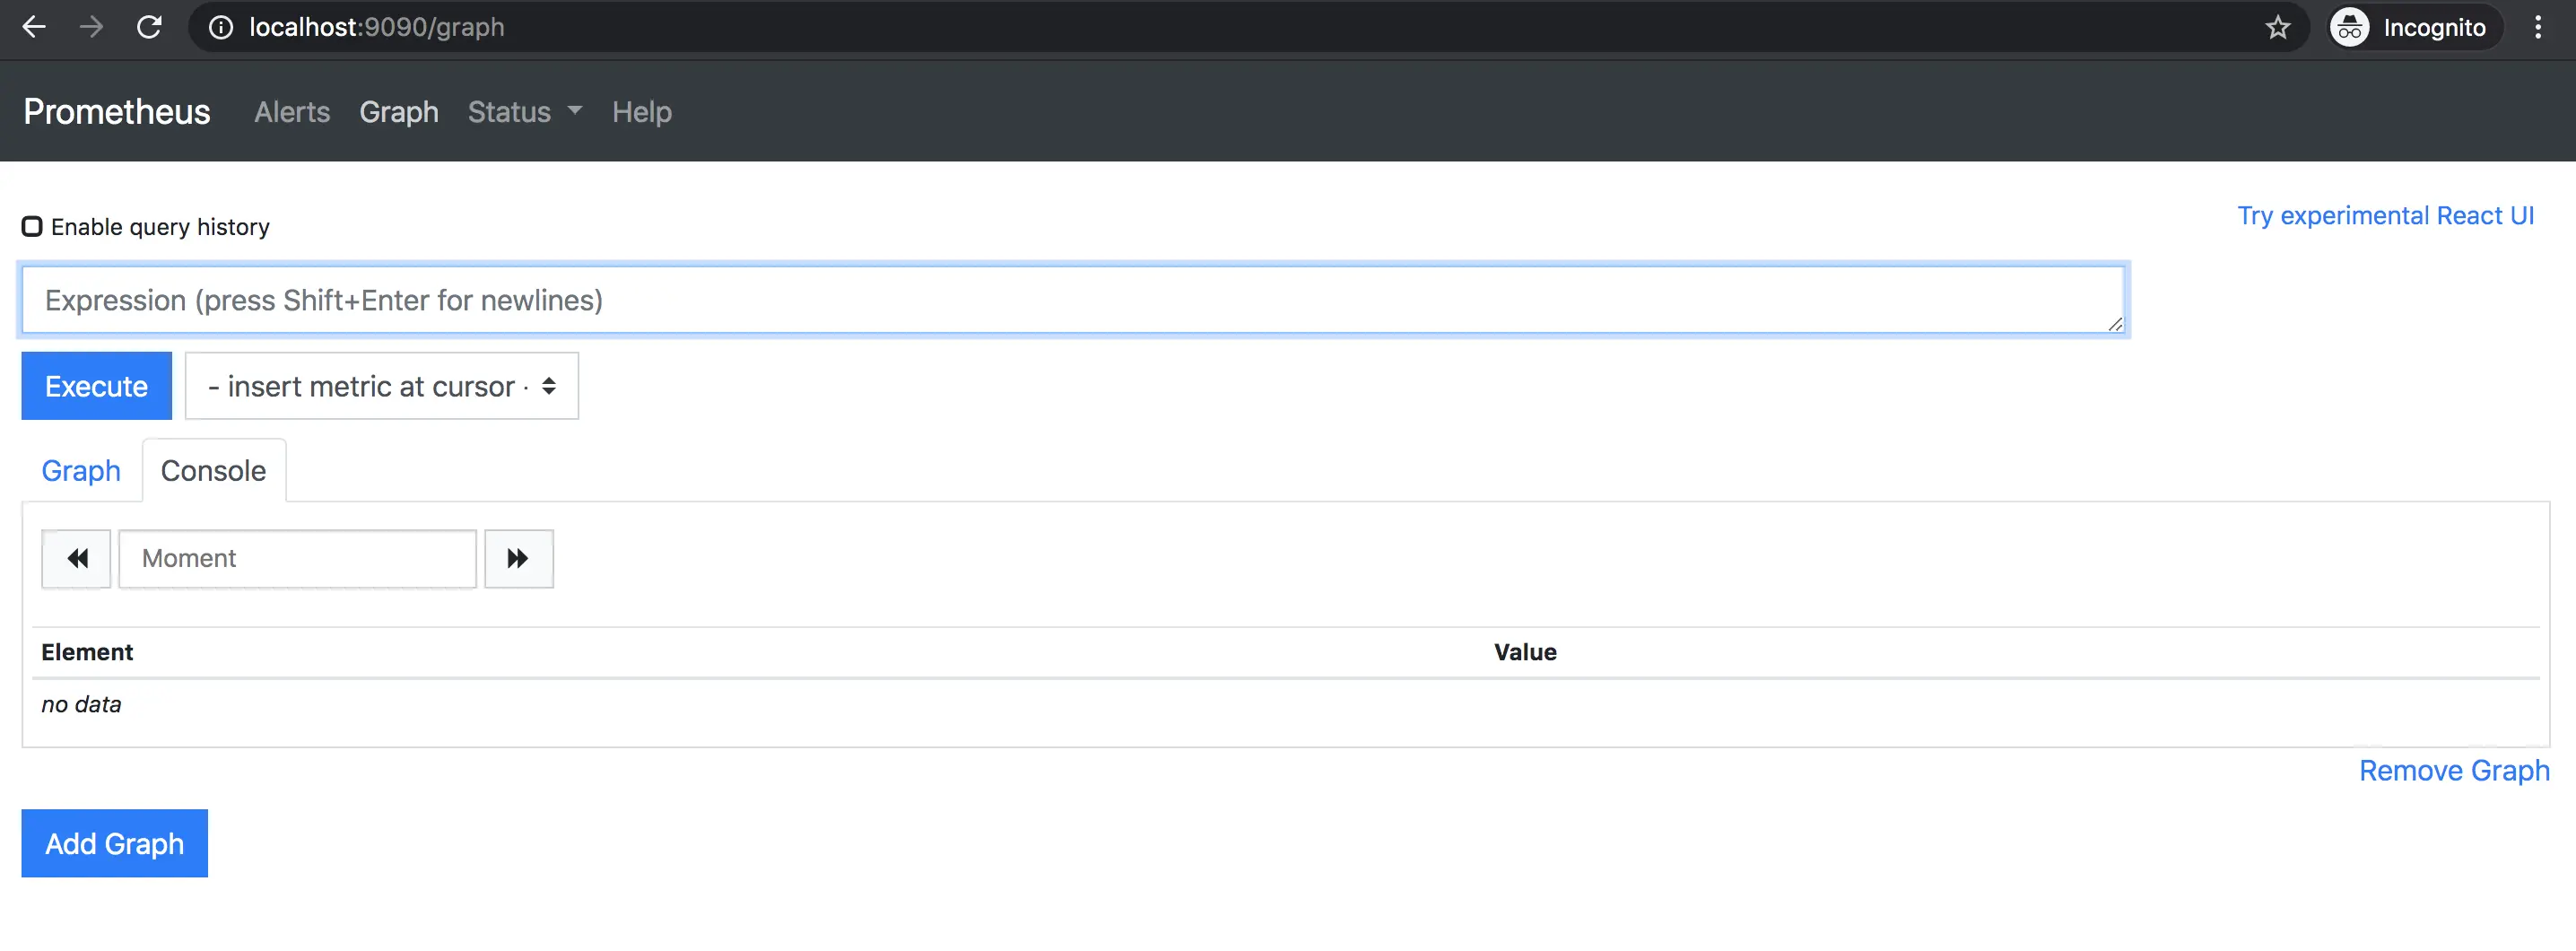Click the Add Graph button
The height and width of the screenshot is (951, 2576).
115,843
